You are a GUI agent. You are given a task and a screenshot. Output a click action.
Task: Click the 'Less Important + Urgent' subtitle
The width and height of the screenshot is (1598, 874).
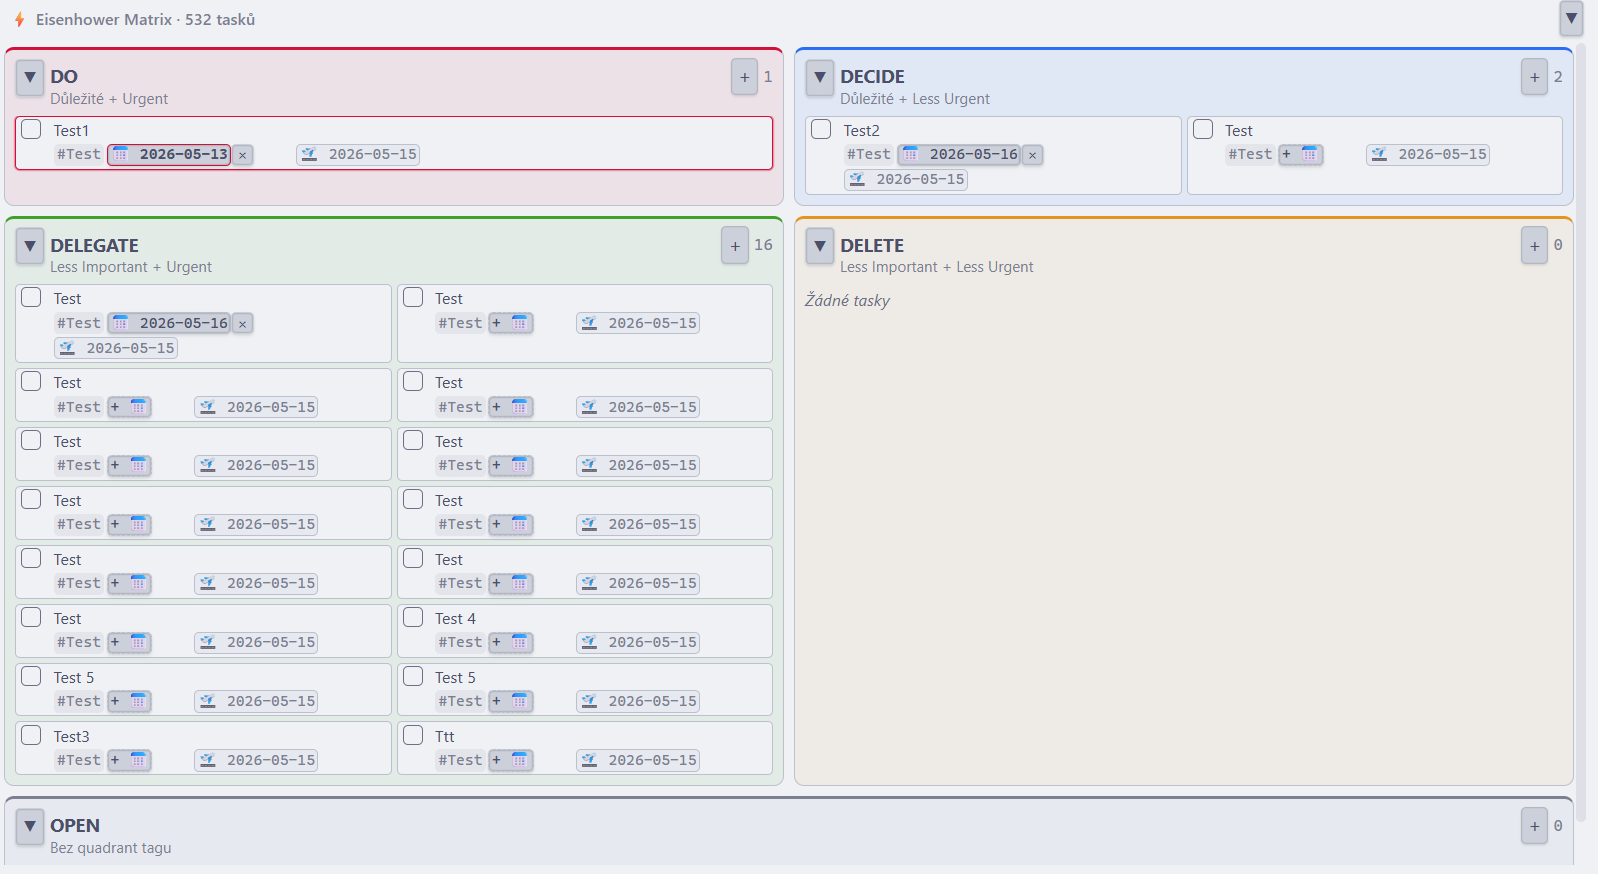pos(131,267)
